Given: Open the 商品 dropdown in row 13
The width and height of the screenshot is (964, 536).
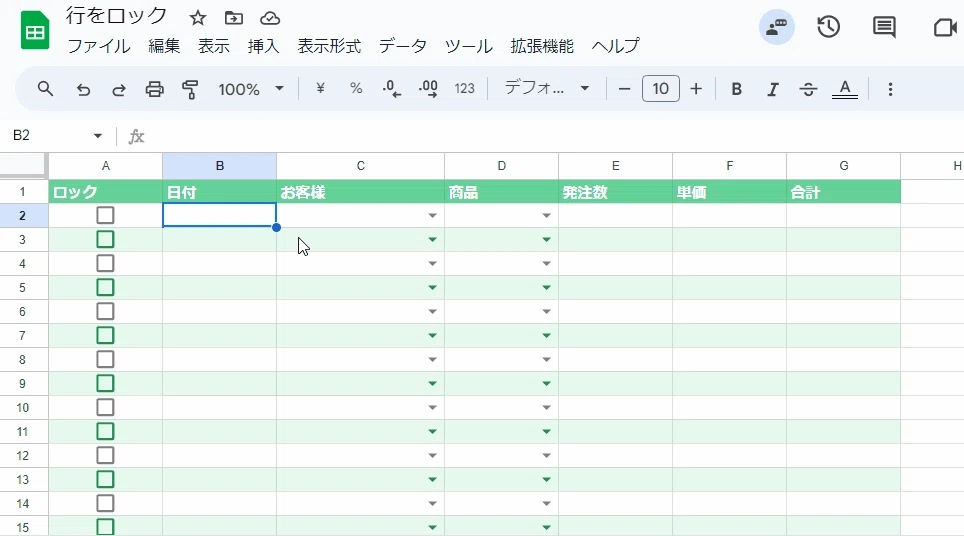Looking at the screenshot, I should pyautogui.click(x=546, y=479).
